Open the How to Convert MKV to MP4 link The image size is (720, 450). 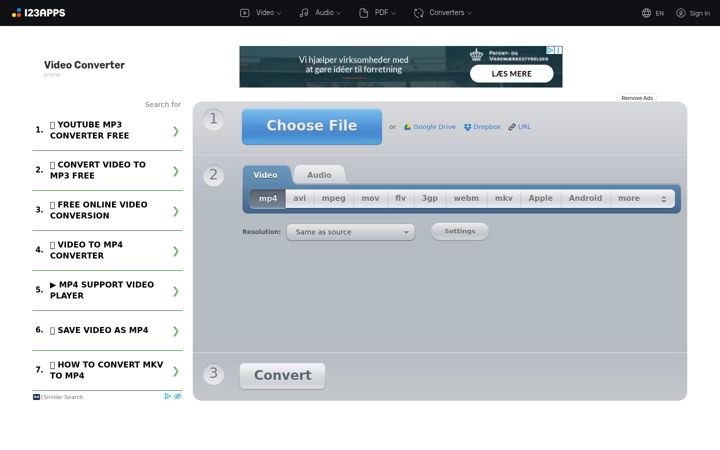[107, 370]
